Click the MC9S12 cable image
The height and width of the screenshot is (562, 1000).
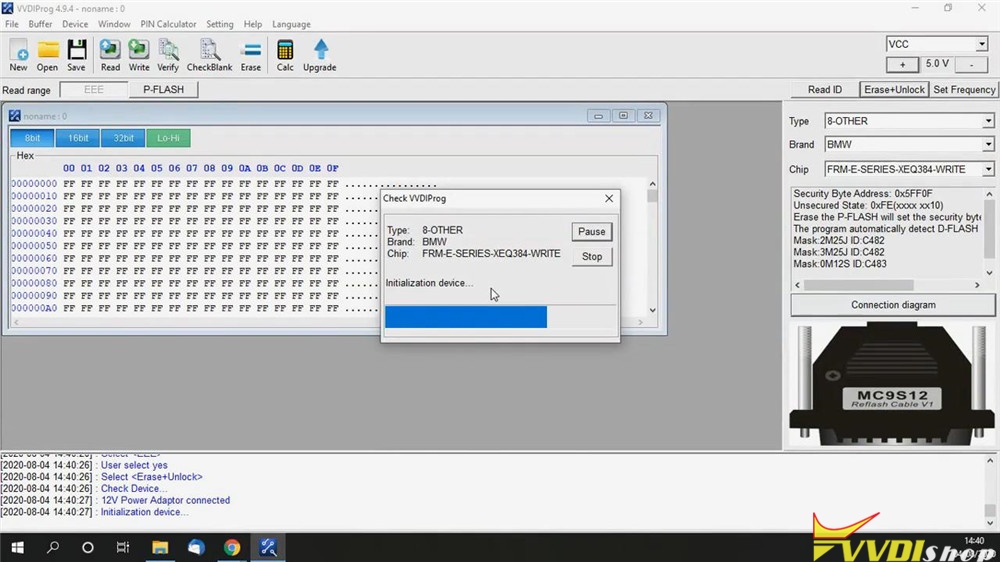pos(892,385)
